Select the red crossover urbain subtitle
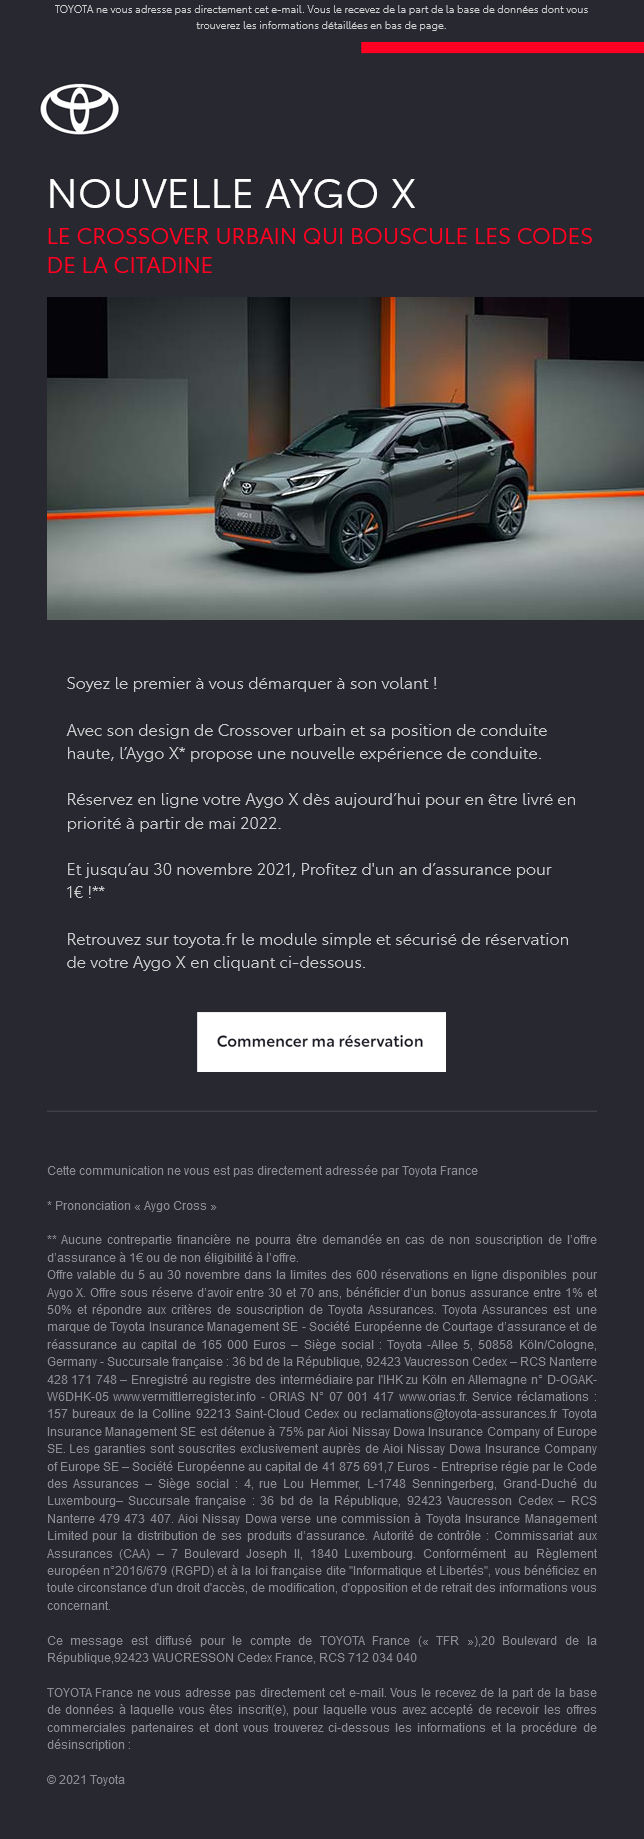Screen dimensions: 644x1839 (320, 250)
